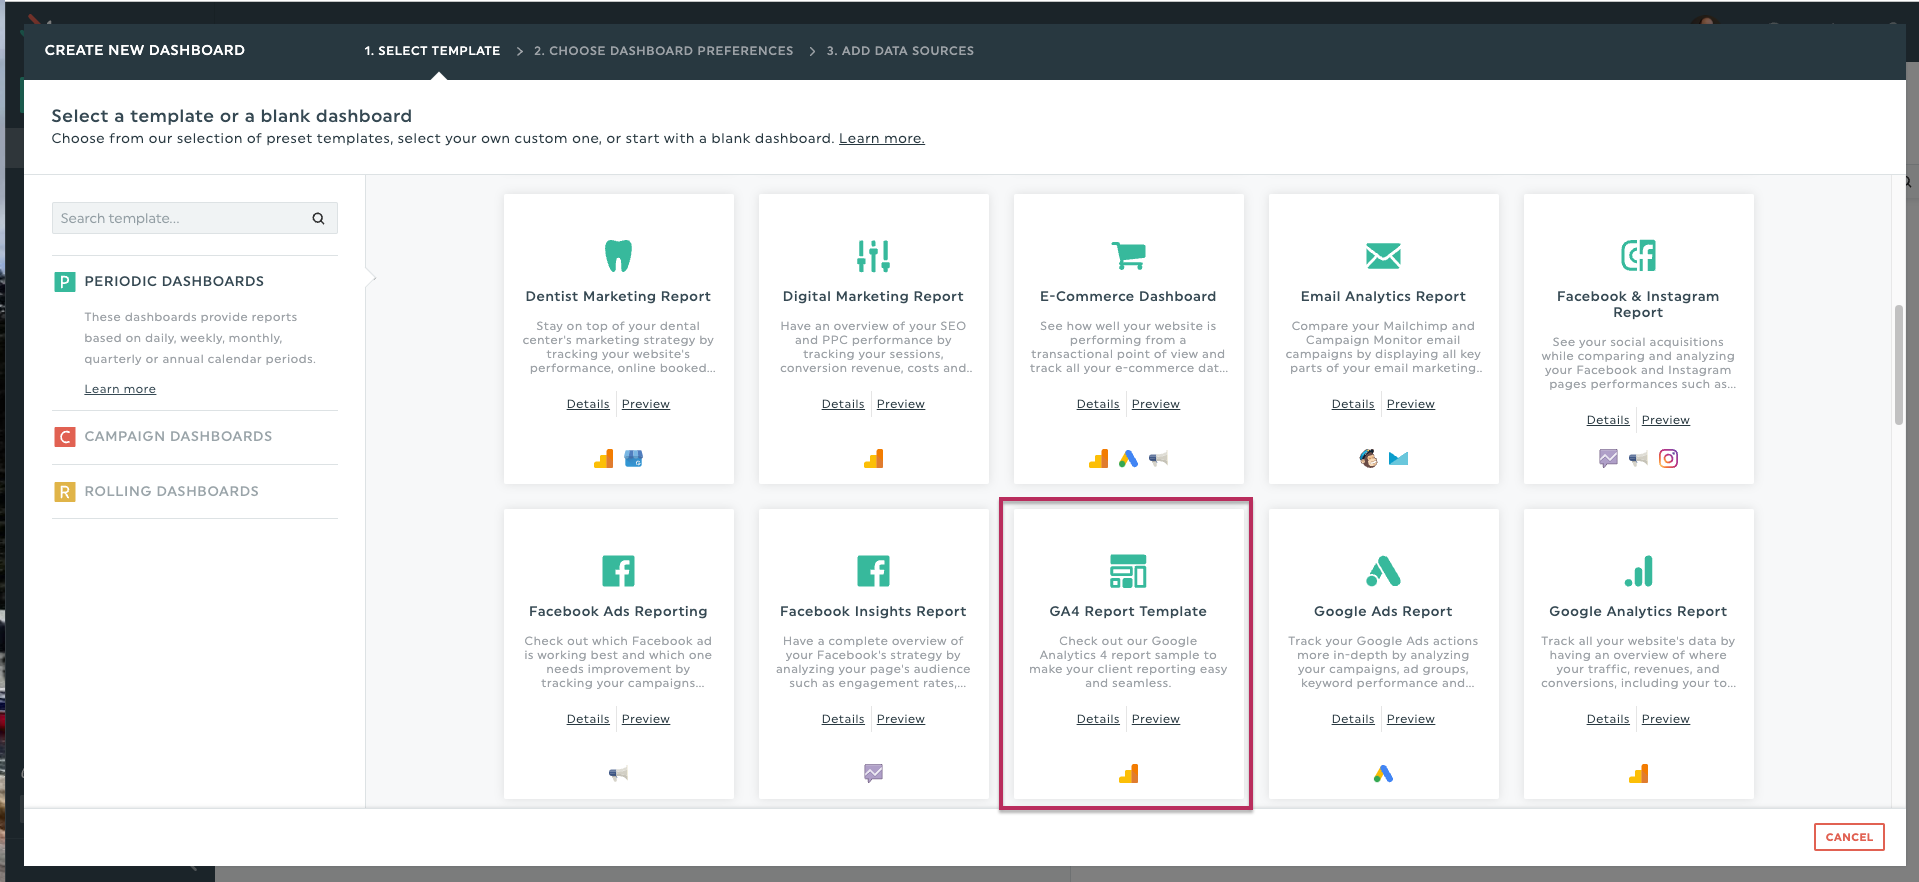Open Learn more under Periodic Dashboards
This screenshot has width=1919, height=882.
point(120,390)
